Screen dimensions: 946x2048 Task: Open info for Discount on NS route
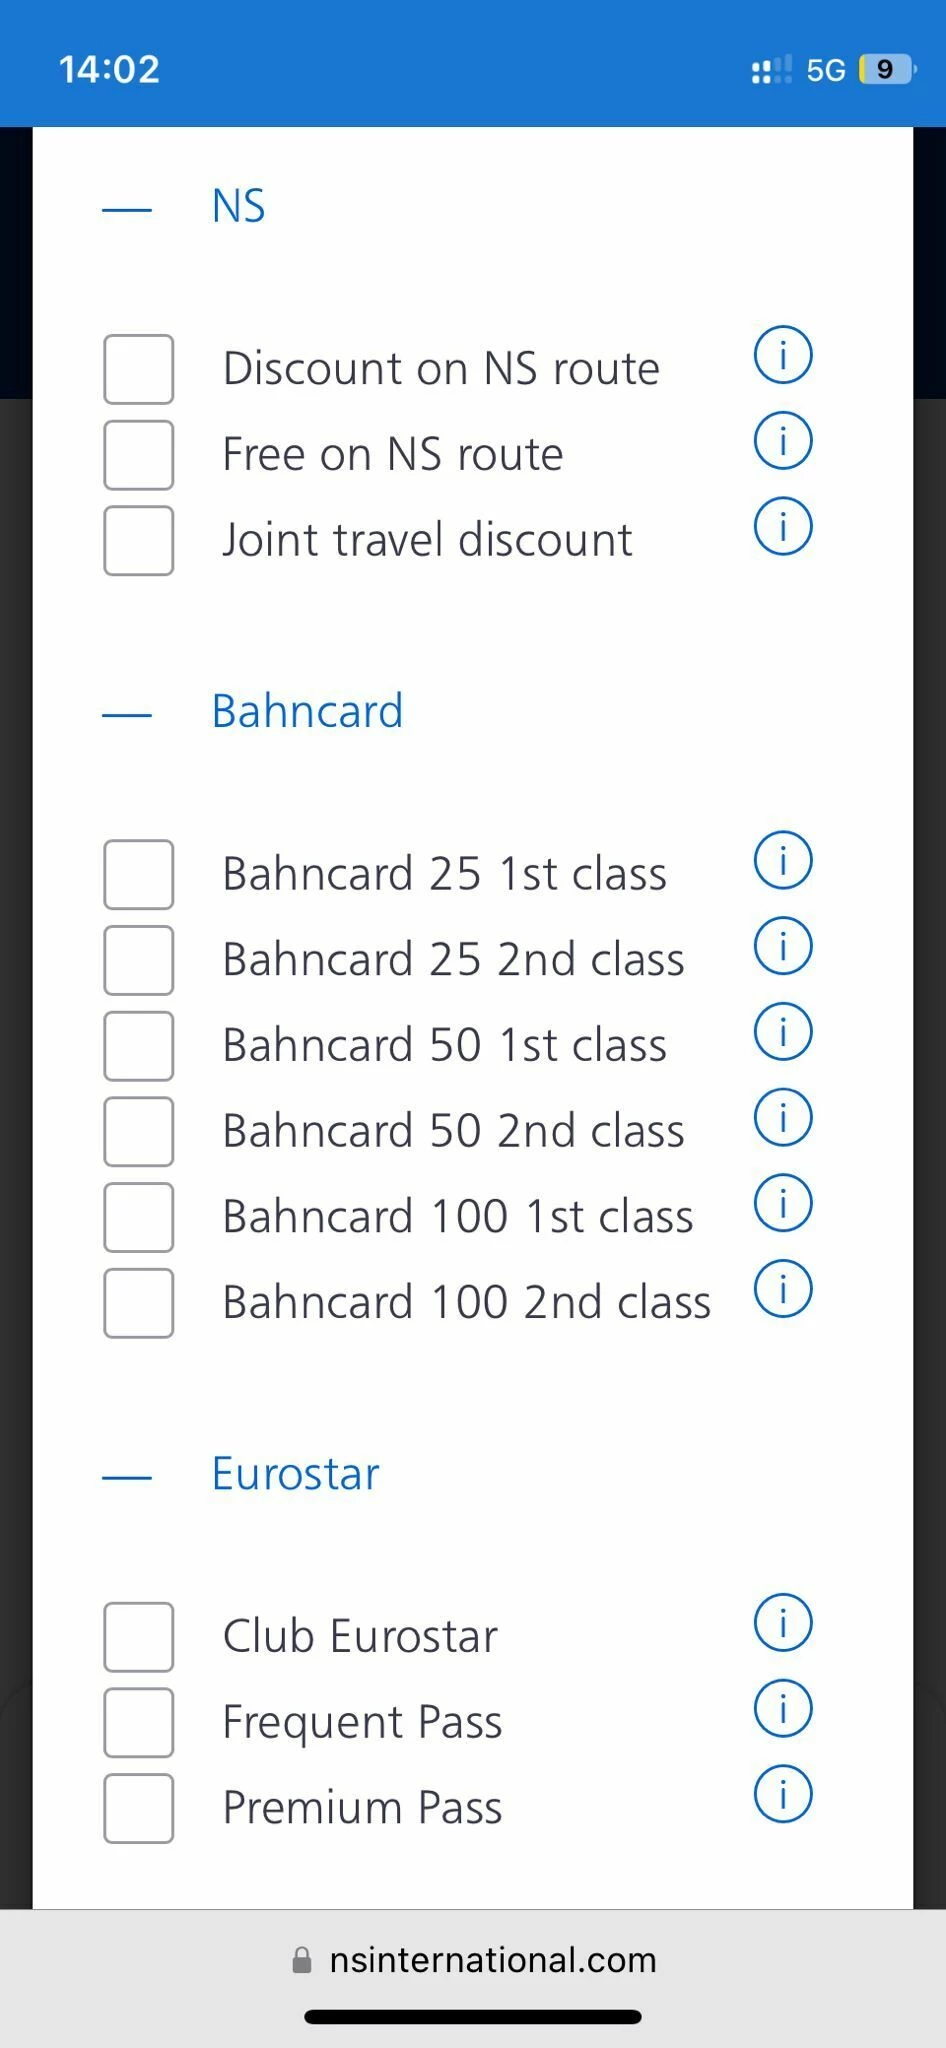(x=782, y=355)
